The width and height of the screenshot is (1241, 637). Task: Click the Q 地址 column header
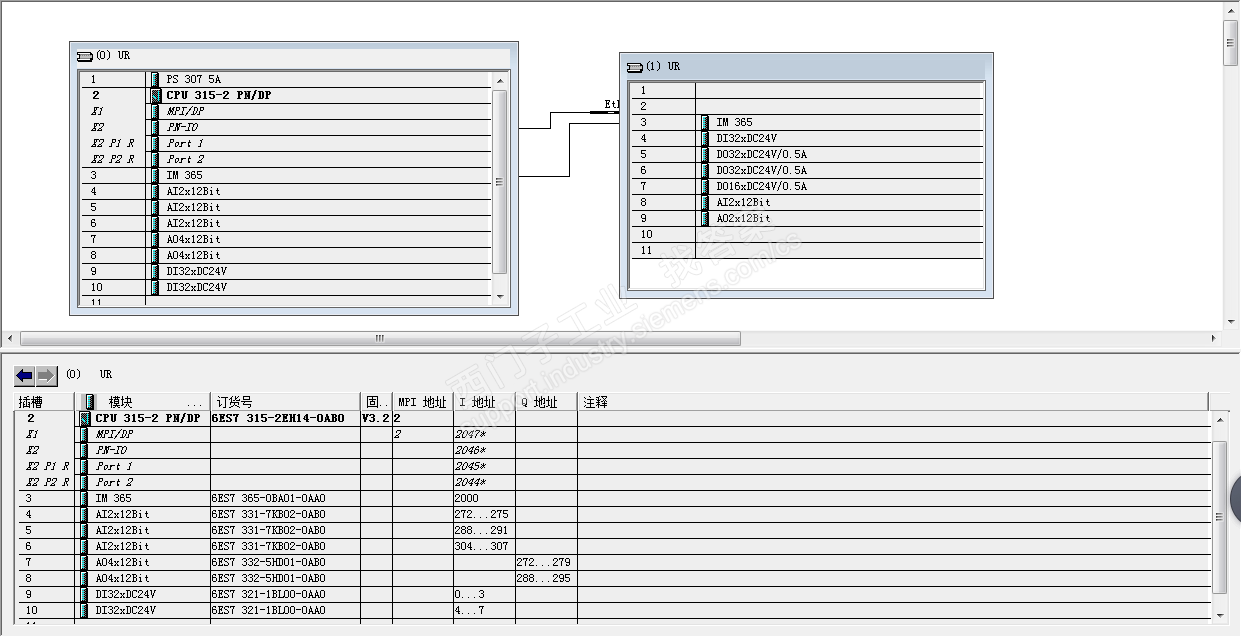(546, 402)
